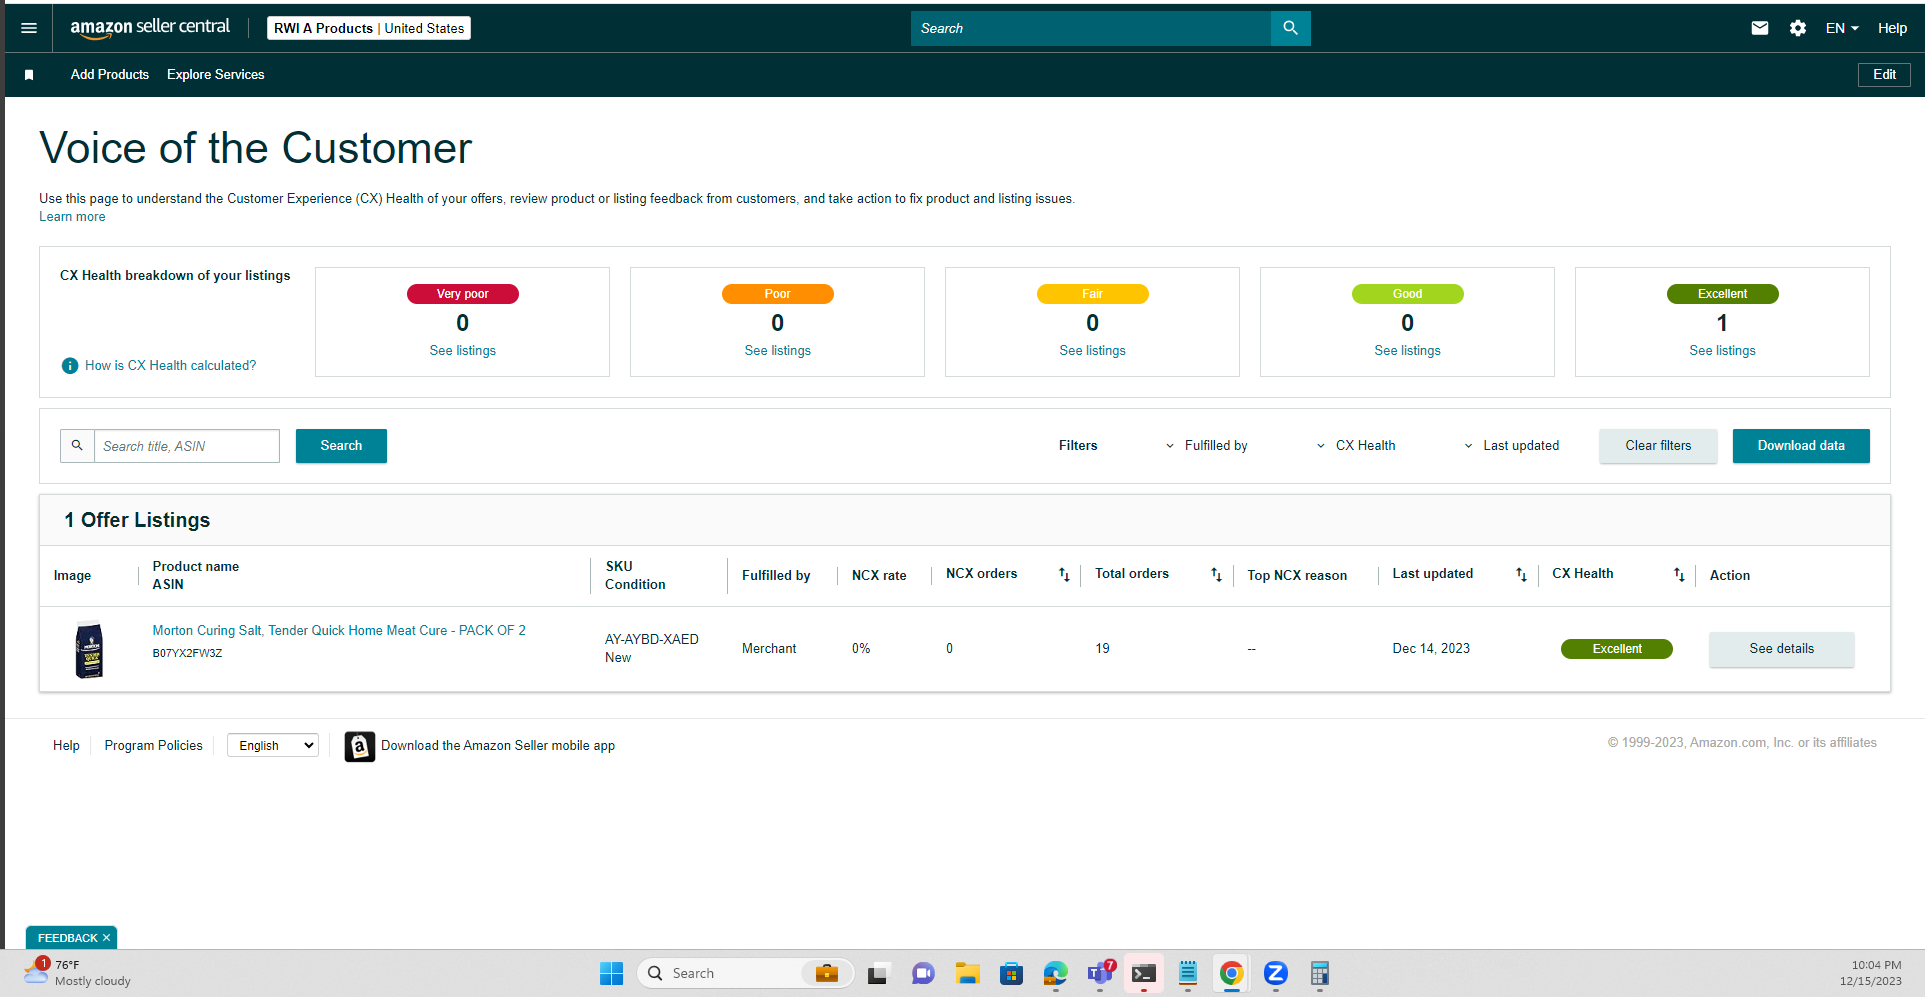This screenshot has height=997, width=1925.
Task: Open the Help link in top header
Action: [1892, 28]
